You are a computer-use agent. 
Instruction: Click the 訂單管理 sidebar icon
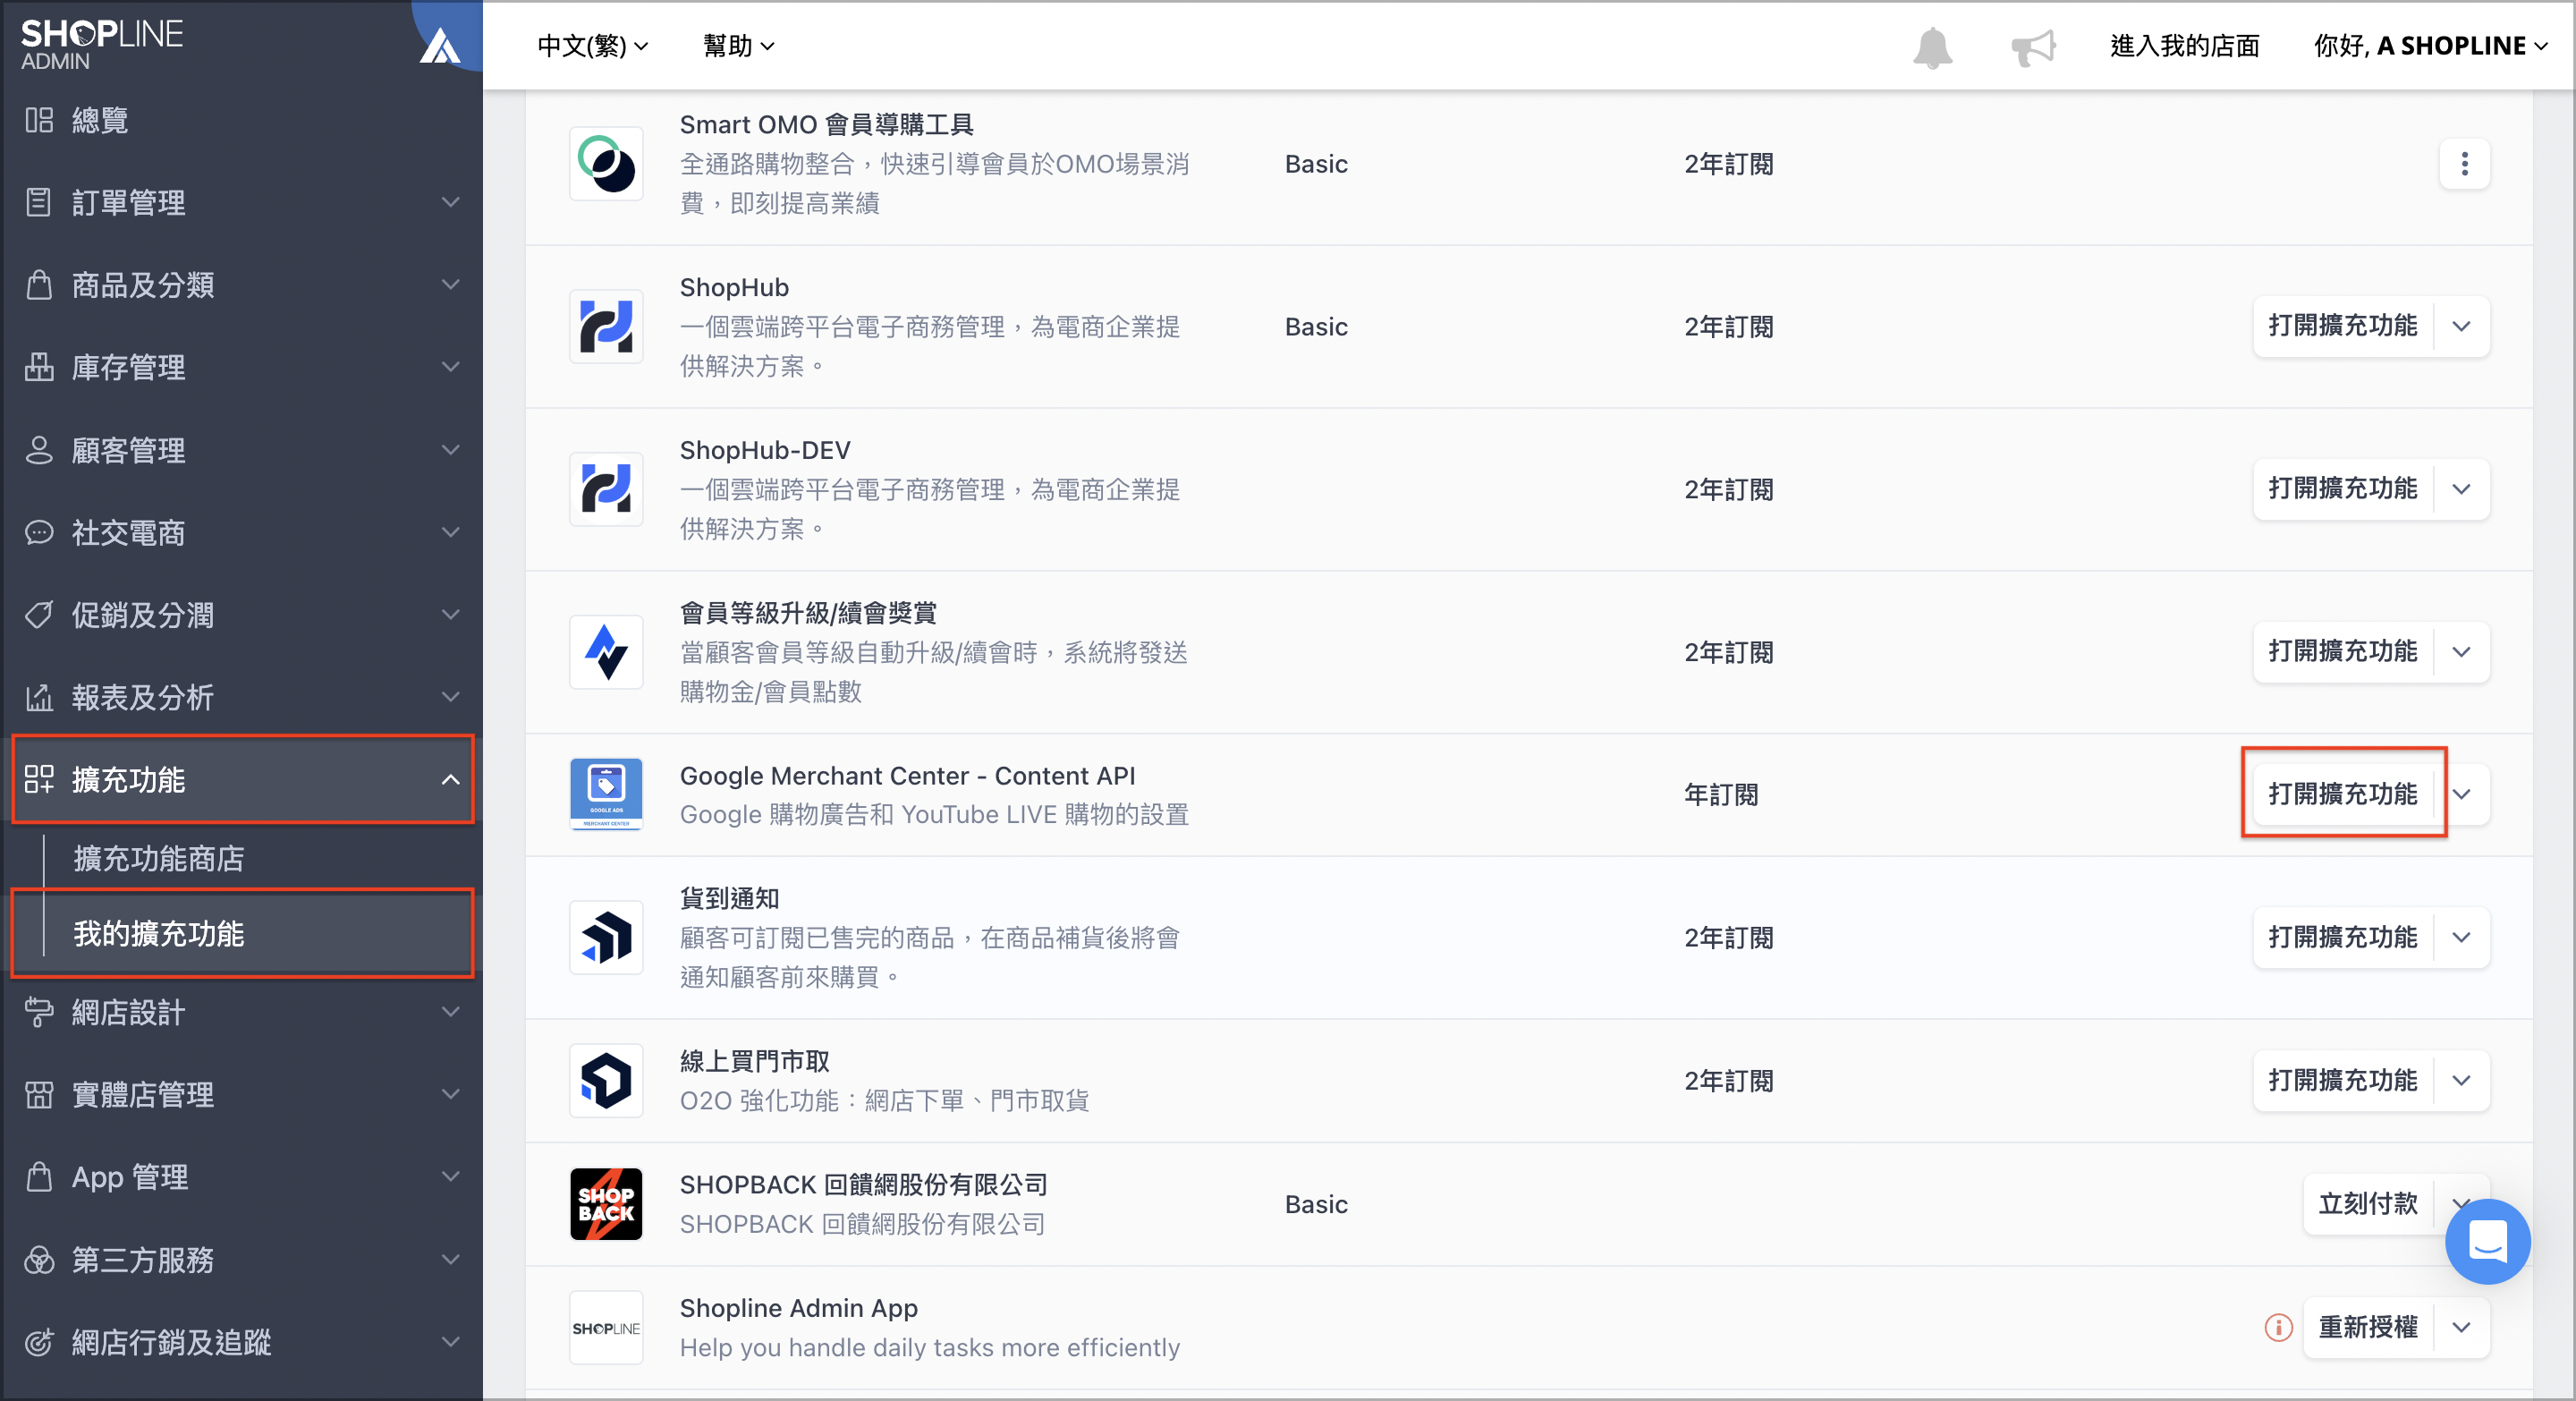coord(39,202)
